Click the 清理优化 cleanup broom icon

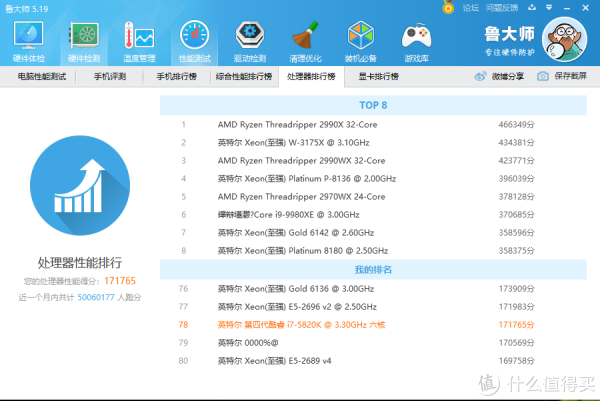pyautogui.click(x=304, y=40)
